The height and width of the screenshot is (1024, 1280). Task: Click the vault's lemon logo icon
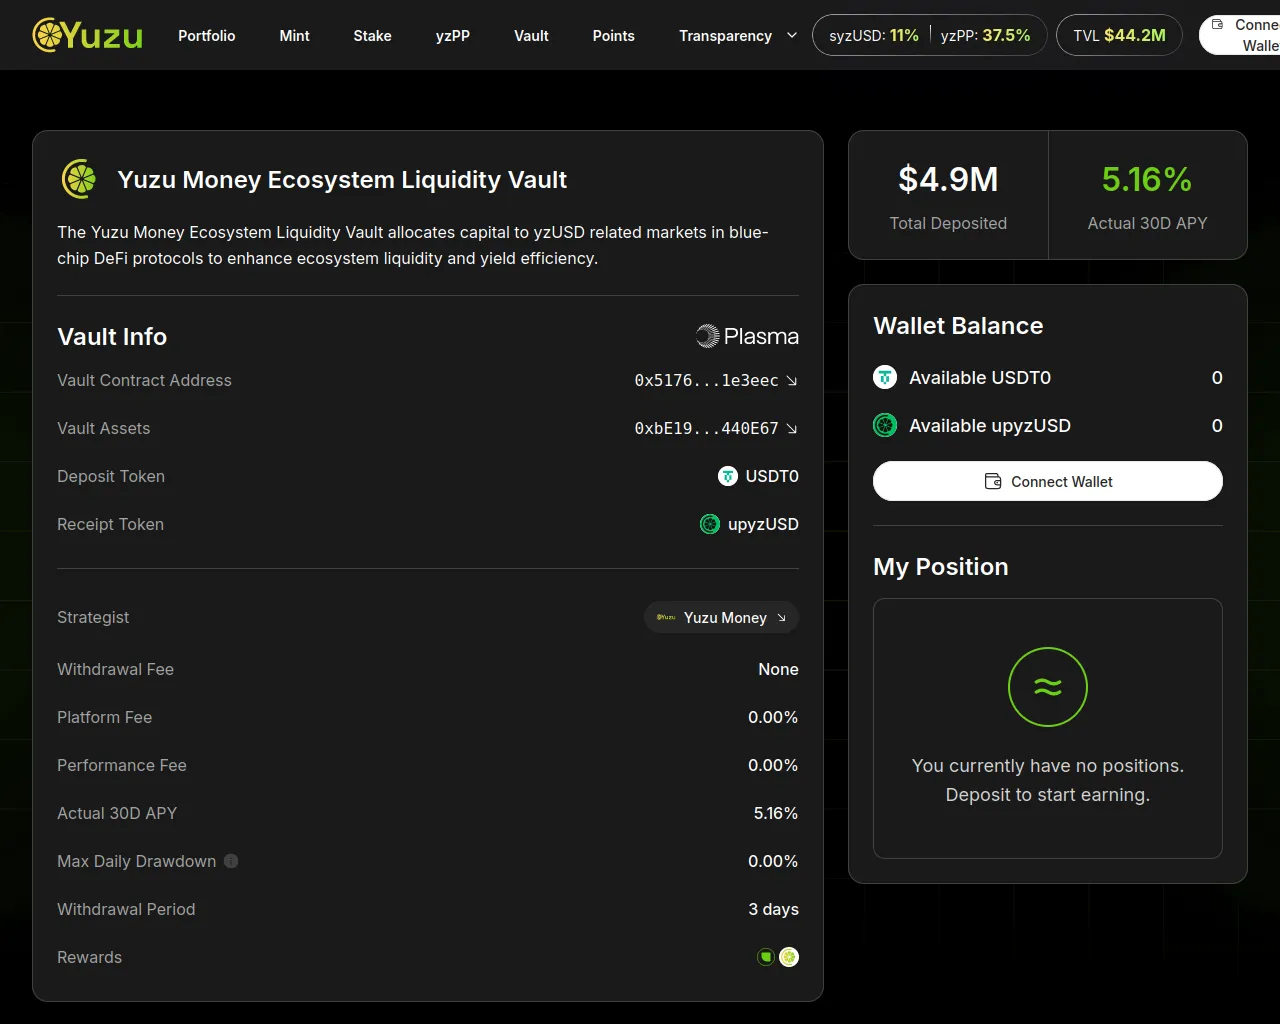(x=80, y=180)
